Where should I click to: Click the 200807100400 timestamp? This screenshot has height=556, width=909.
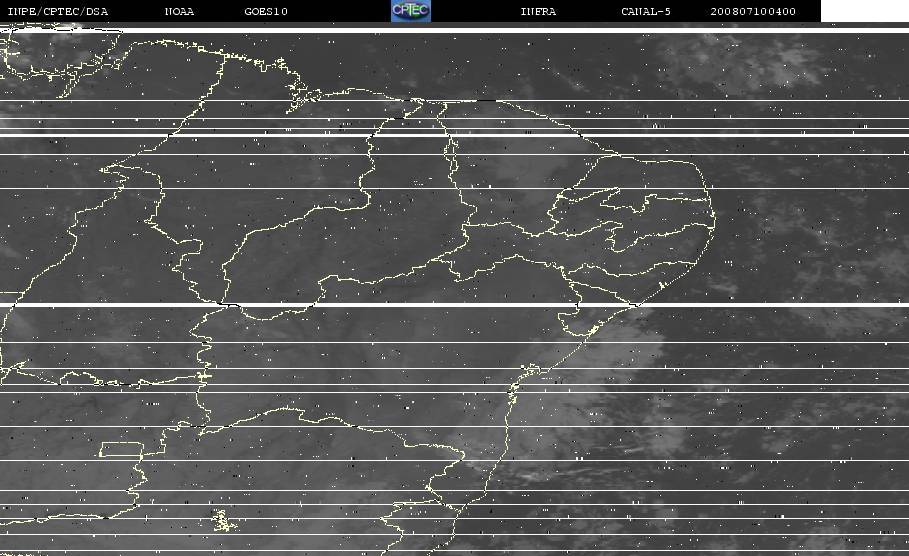[x=753, y=11]
